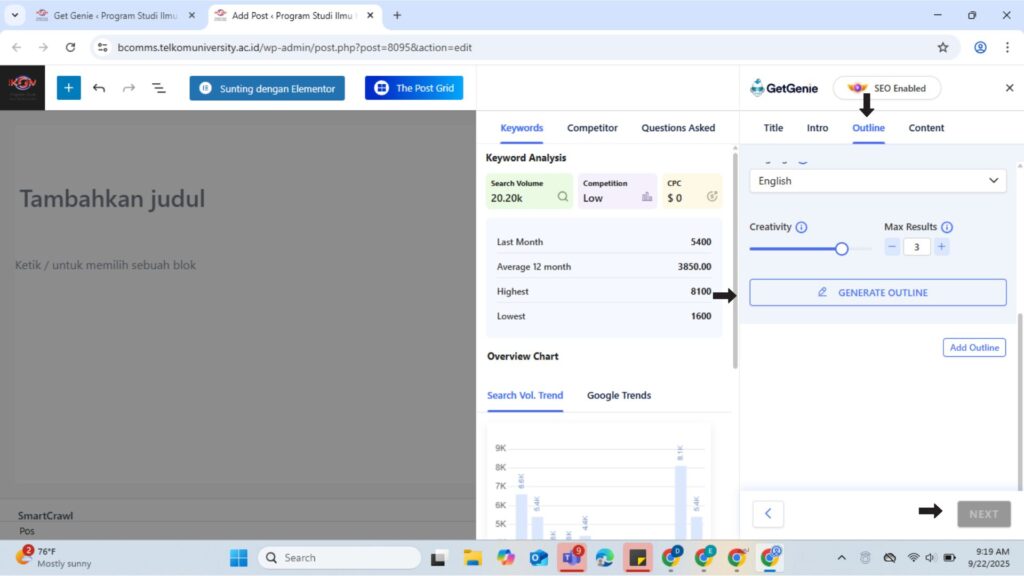Open the Chrome profile icon
The width and height of the screenshot is (1024, 576).
click(980, 47)
